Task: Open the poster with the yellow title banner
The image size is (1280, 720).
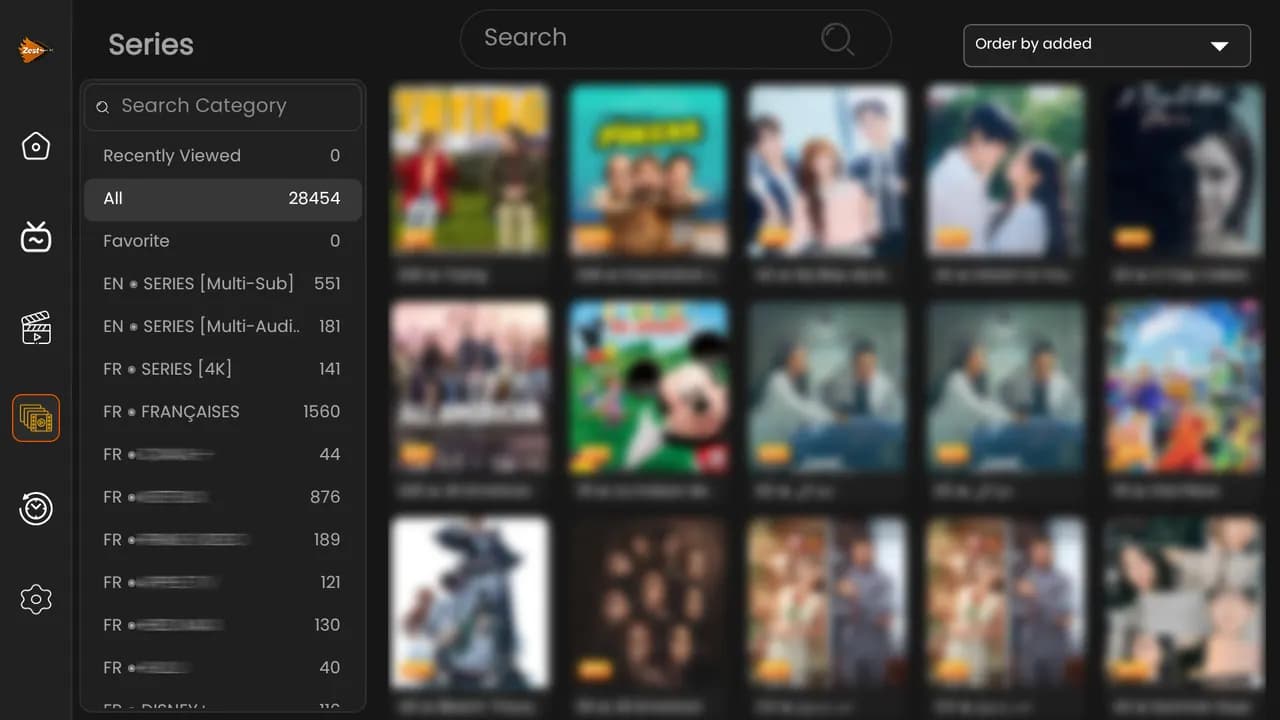Action: (x=469, y=170)
